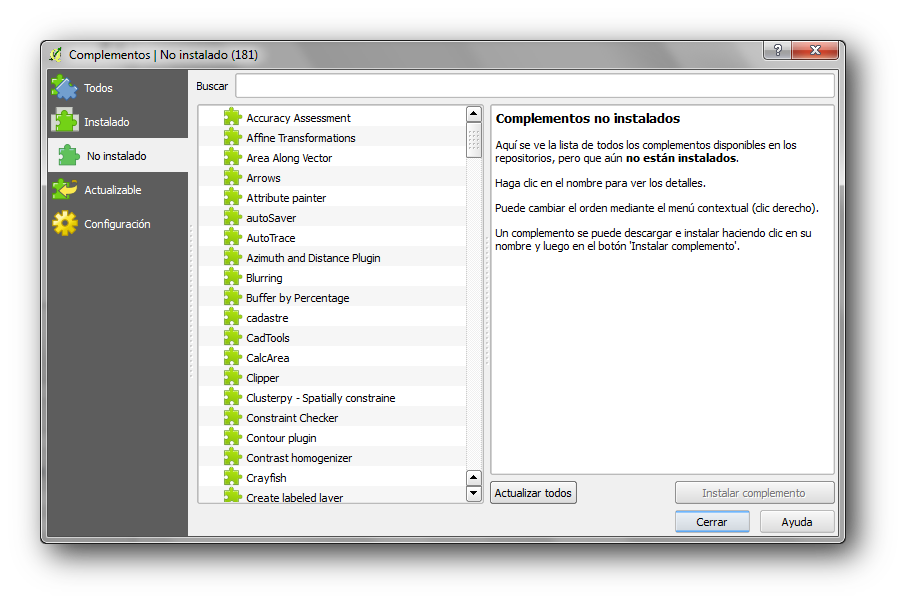Click the plugin icon beside Attribute painter
The height and width of the screenshot is (604, 906).
[x=232, y=197]
